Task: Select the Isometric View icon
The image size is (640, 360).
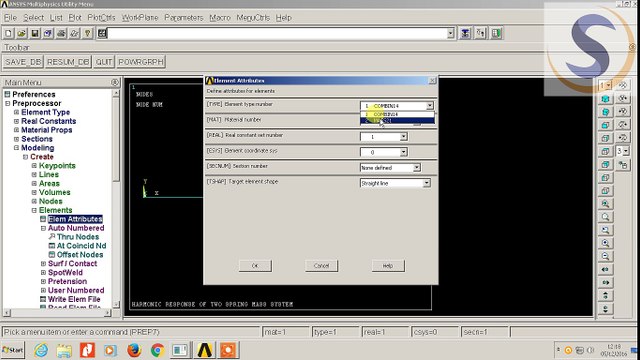Action: (x=605, y=99)
